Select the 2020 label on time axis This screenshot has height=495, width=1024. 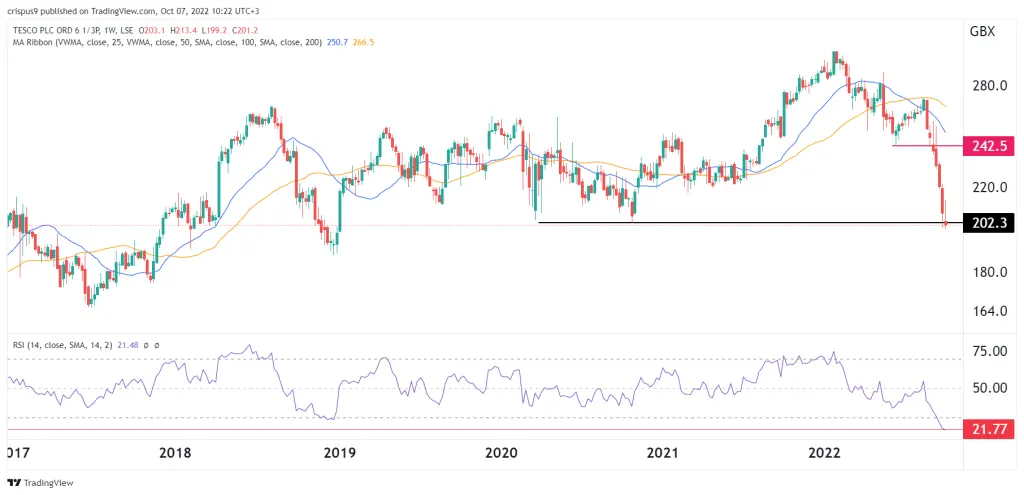click(x=501, y=453)
